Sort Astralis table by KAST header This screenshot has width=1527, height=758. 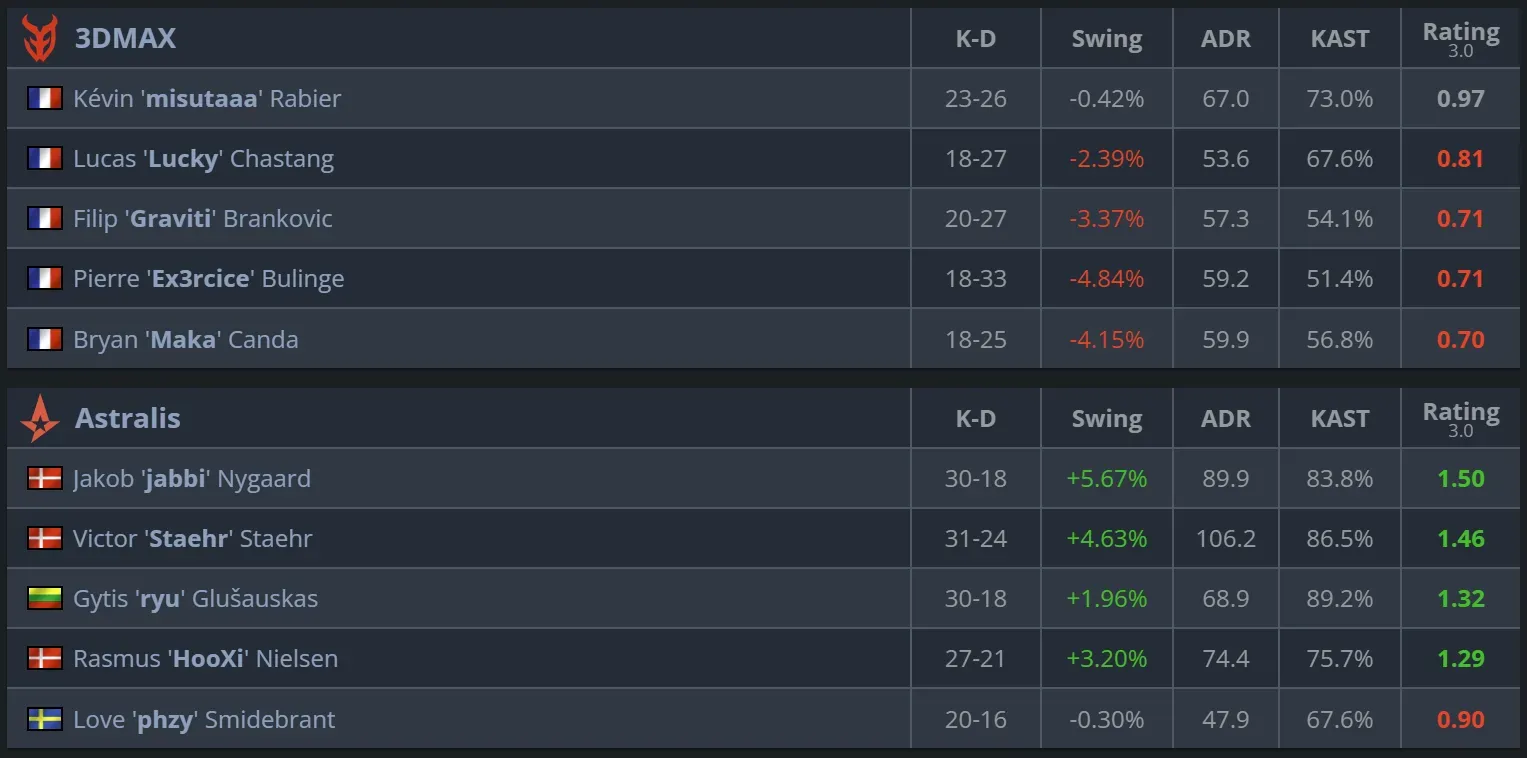(x=1339, y=419)
